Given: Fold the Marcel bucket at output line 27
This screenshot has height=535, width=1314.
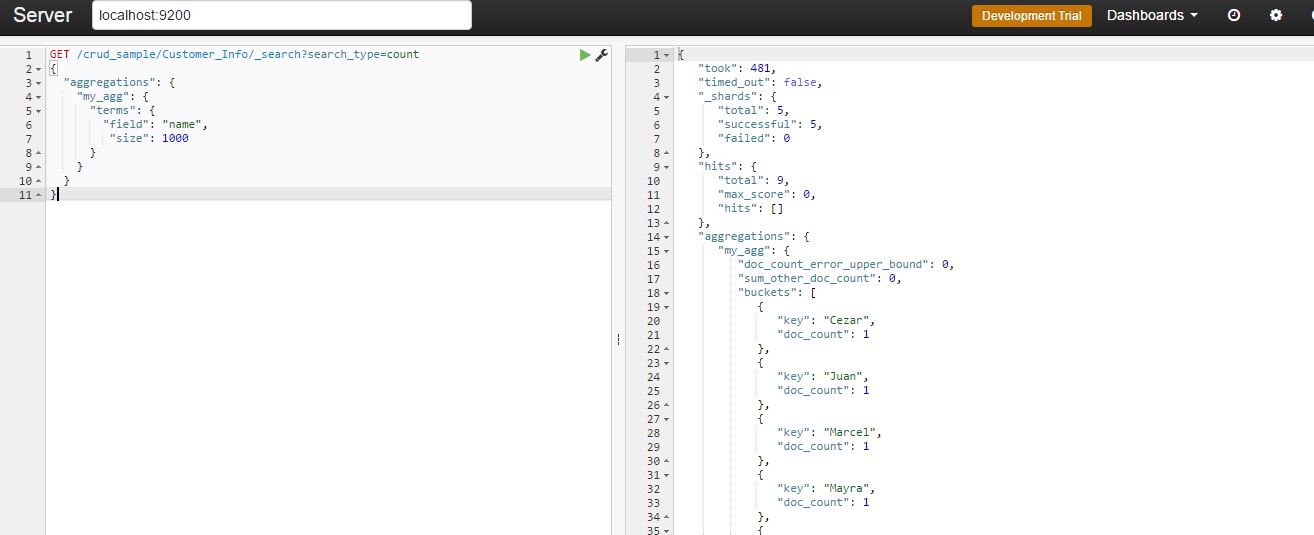Looking at the screenshot, I should [x=667, y=419].
